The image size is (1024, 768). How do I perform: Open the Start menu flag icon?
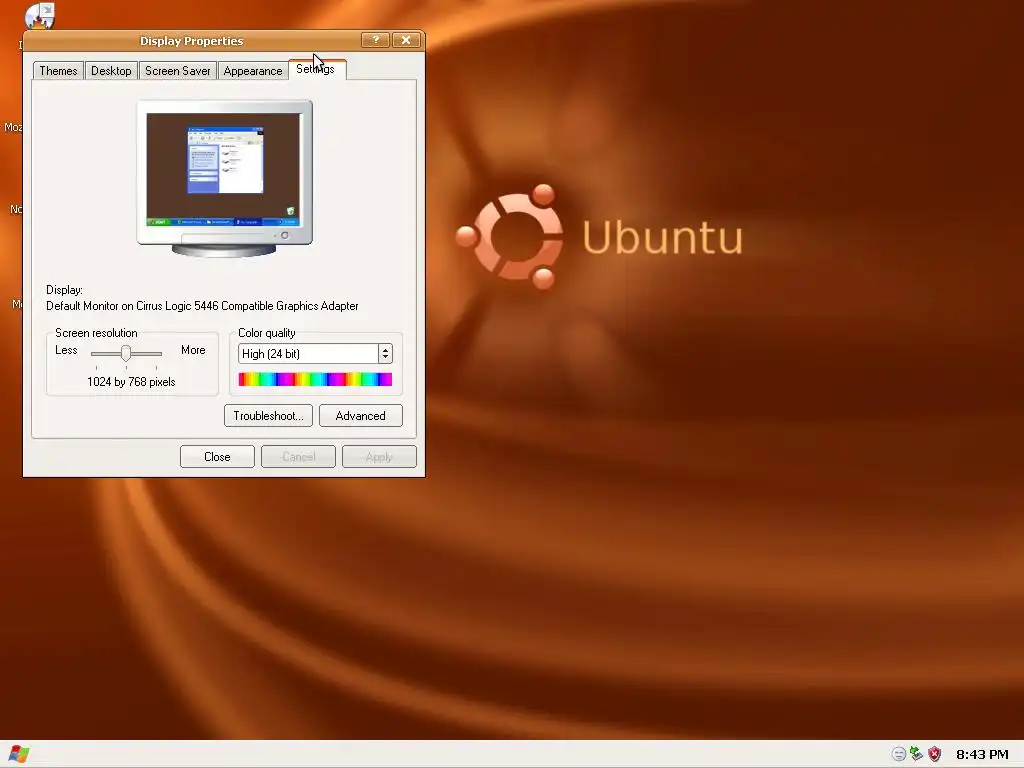click(19, 754)
